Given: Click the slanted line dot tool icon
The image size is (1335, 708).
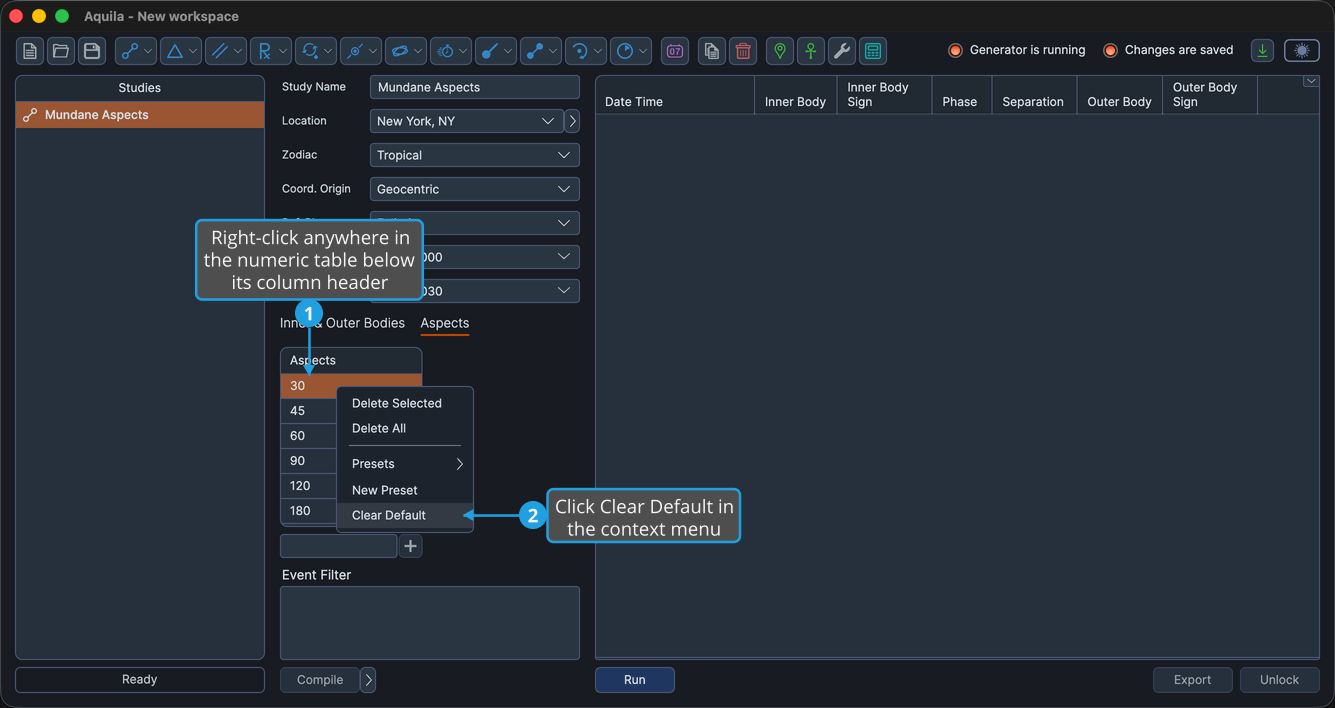Looking at the screenshot, I should pyautogui.click(x=490, y=51).
